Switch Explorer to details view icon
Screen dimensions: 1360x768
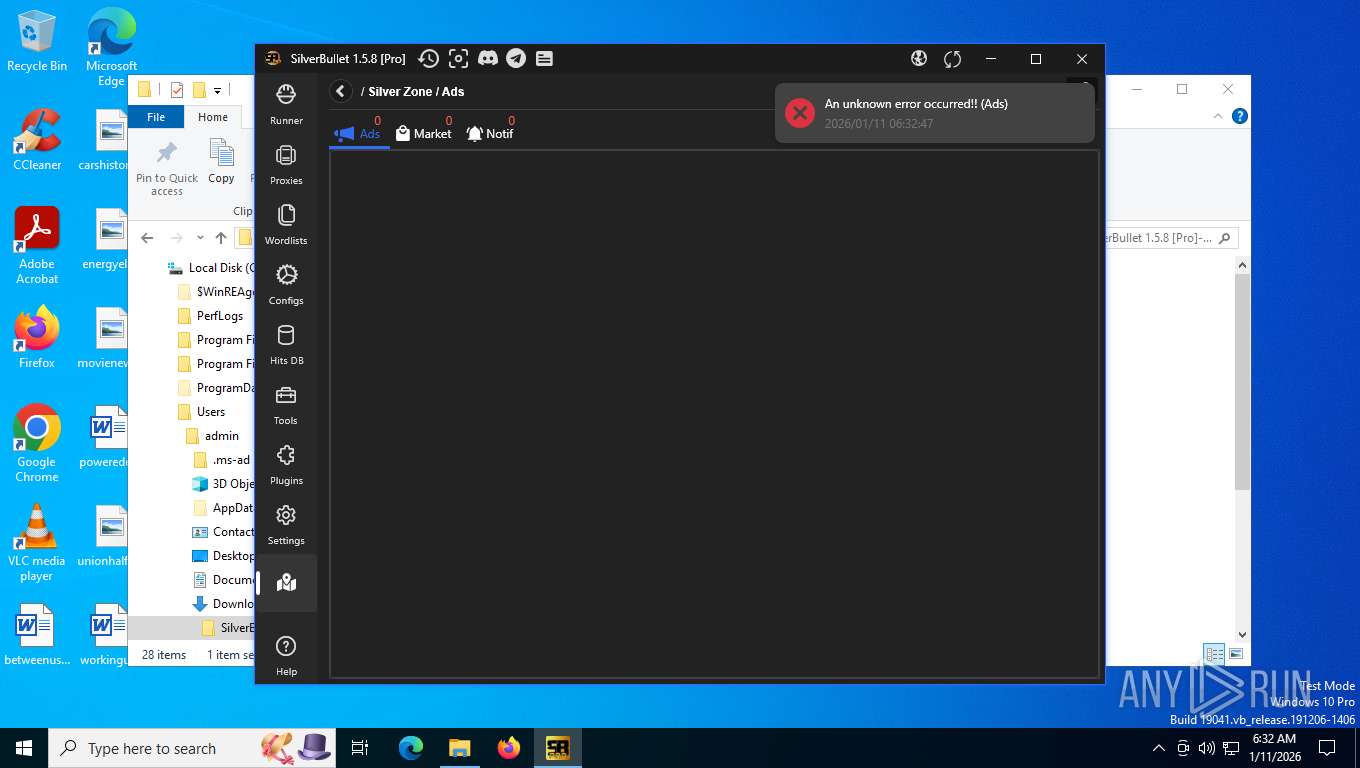[1214, 654]
